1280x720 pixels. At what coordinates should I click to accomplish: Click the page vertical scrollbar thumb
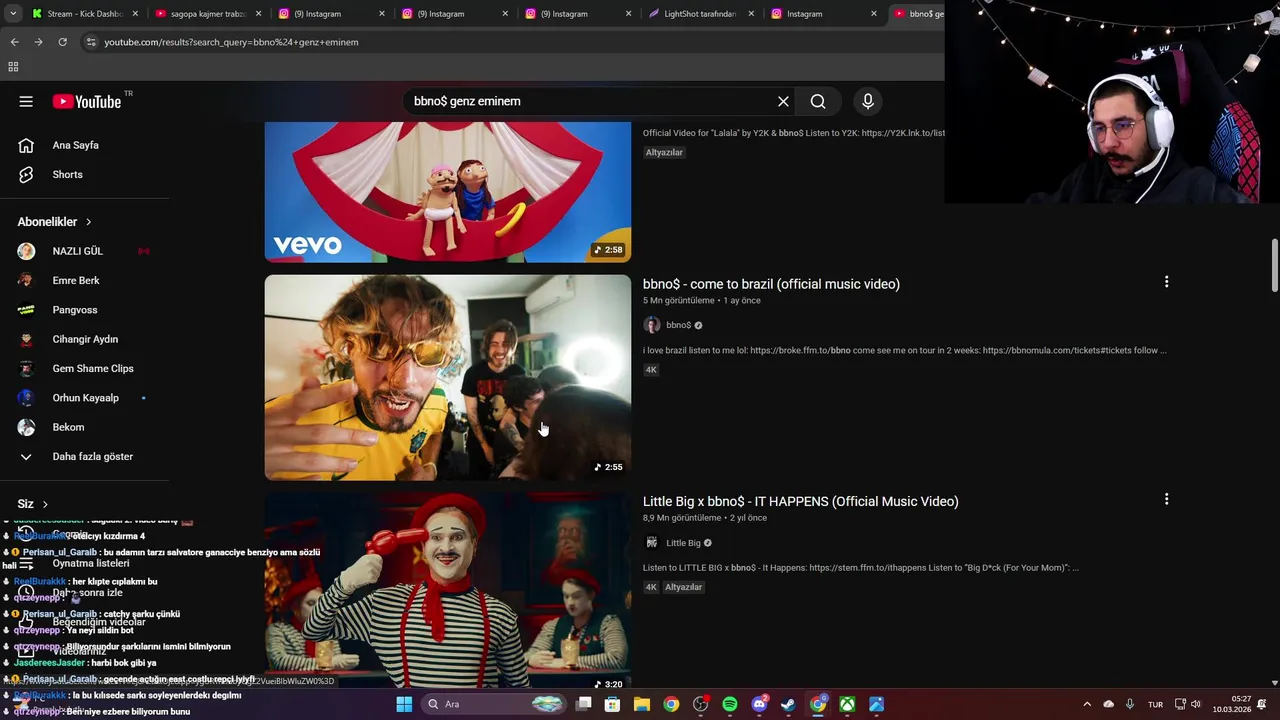[1274, 265]
